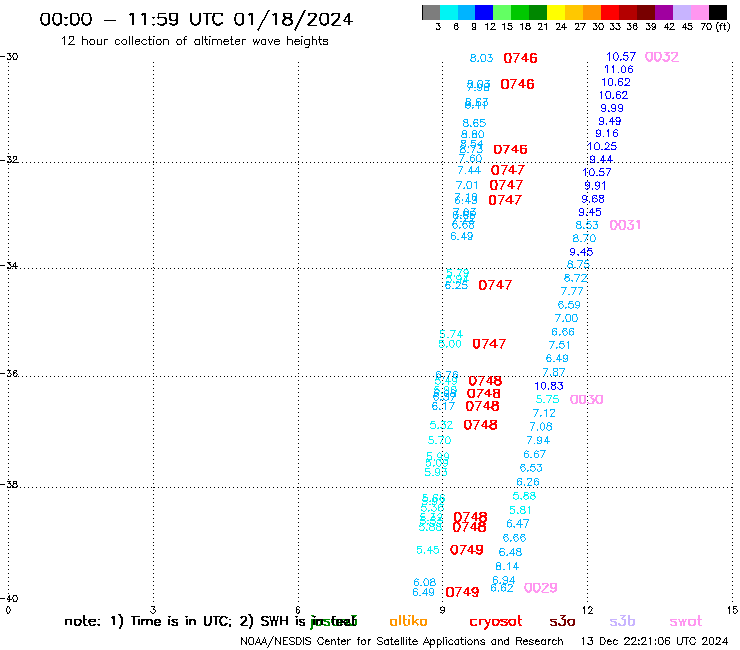Click the cryosat time '0746' beside 8.03

click(x=521, y=58)
